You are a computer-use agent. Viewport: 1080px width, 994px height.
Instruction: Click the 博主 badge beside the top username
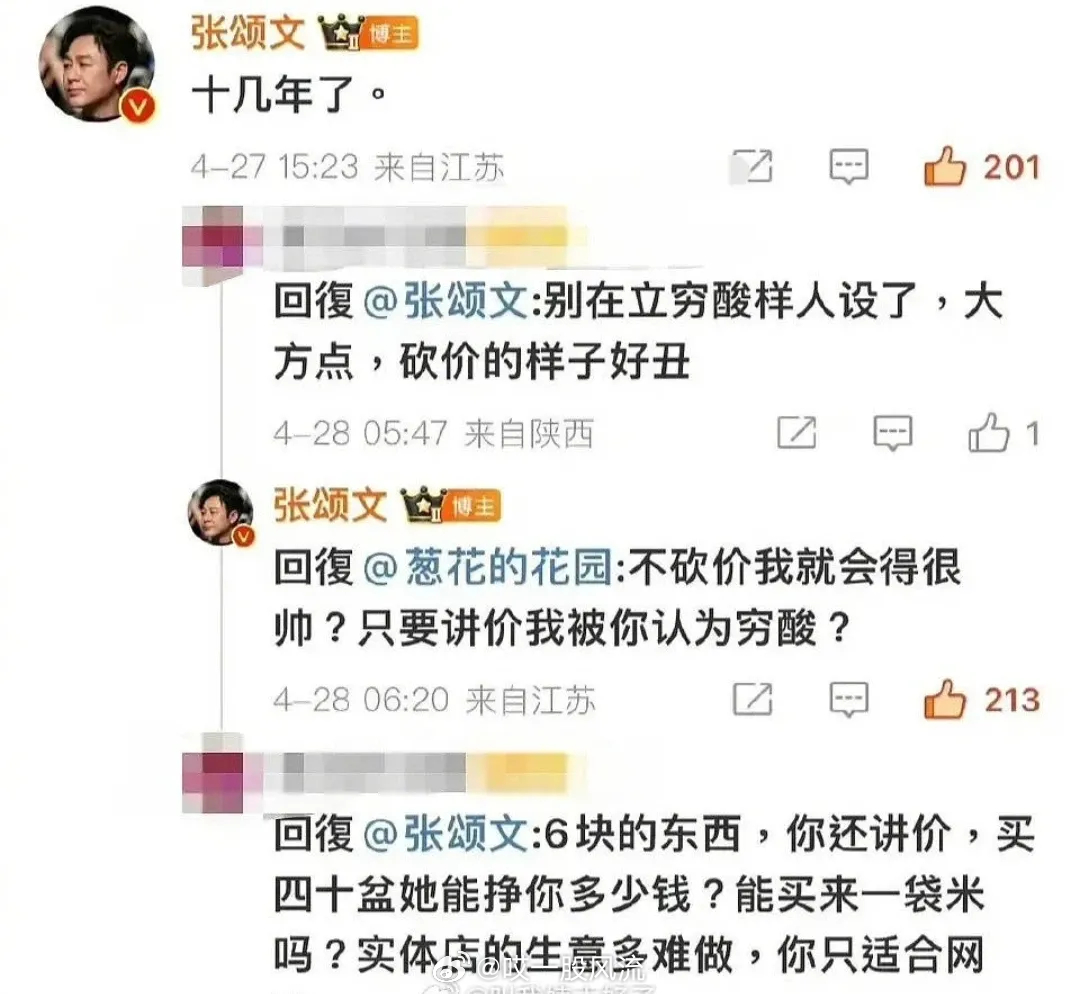coord(392,34)
